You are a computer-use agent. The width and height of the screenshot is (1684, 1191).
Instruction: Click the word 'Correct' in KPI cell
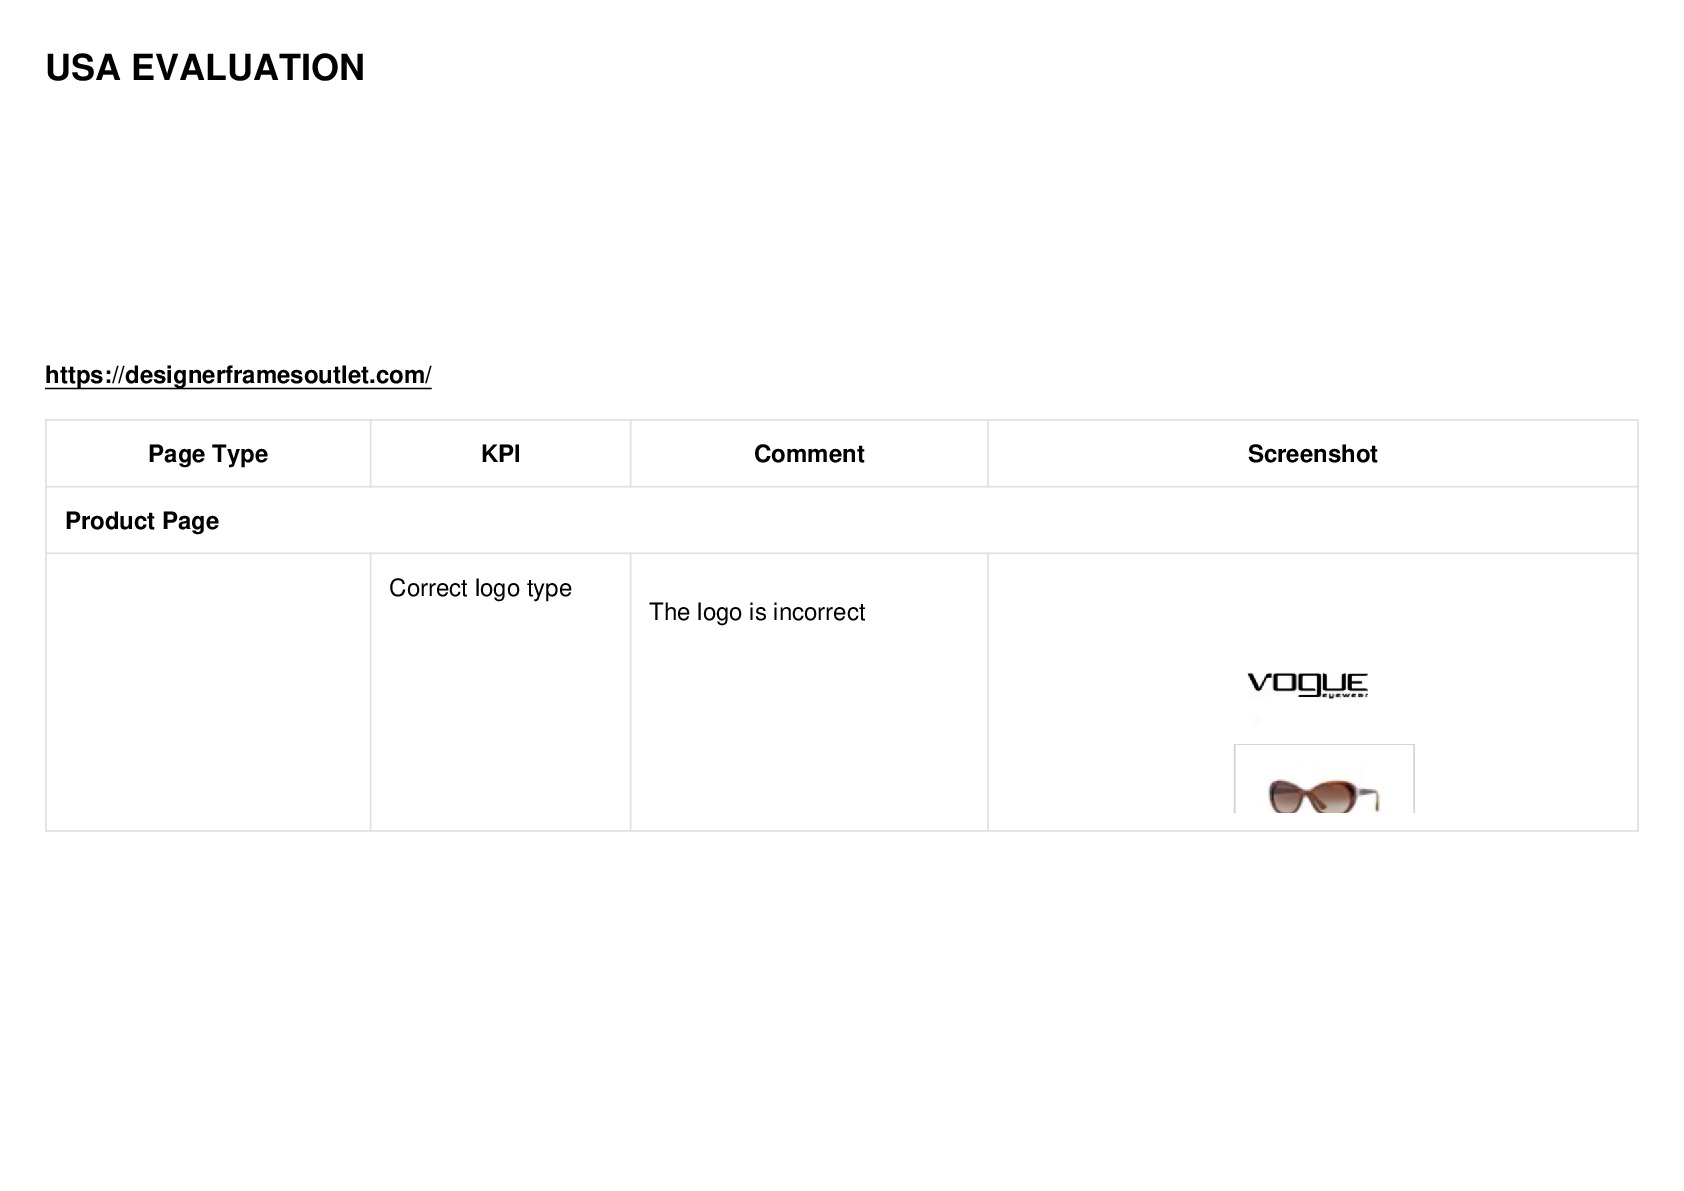tap(428, 588)
